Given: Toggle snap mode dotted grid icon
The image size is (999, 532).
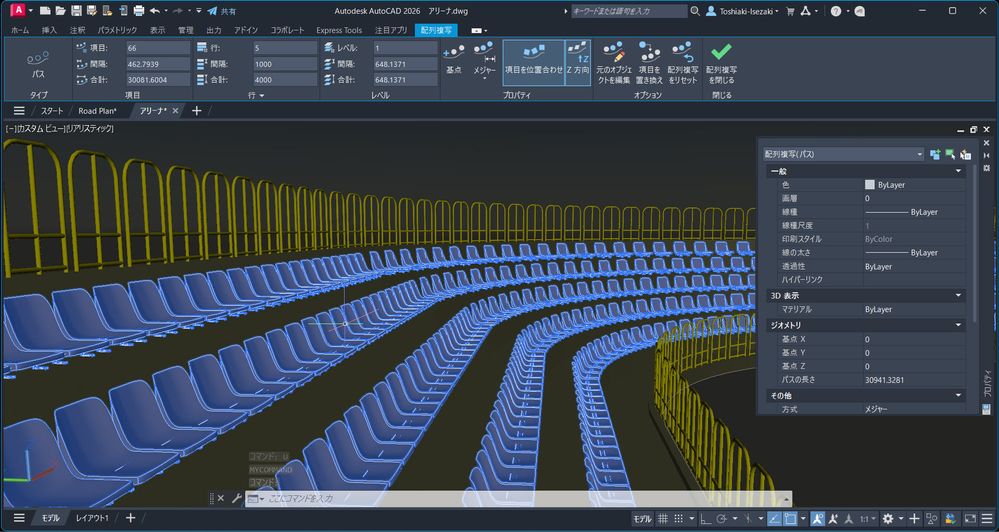Looking at the screenshot, I should pos(679,519).
